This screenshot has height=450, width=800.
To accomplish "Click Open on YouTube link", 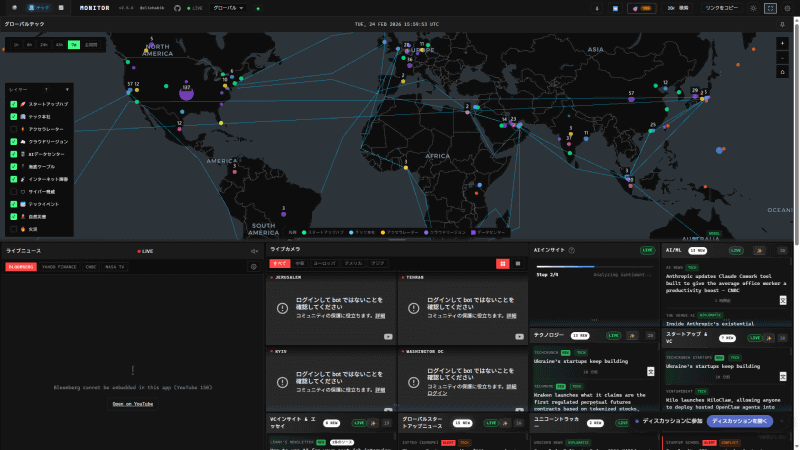I will click(x=133, y=404).
